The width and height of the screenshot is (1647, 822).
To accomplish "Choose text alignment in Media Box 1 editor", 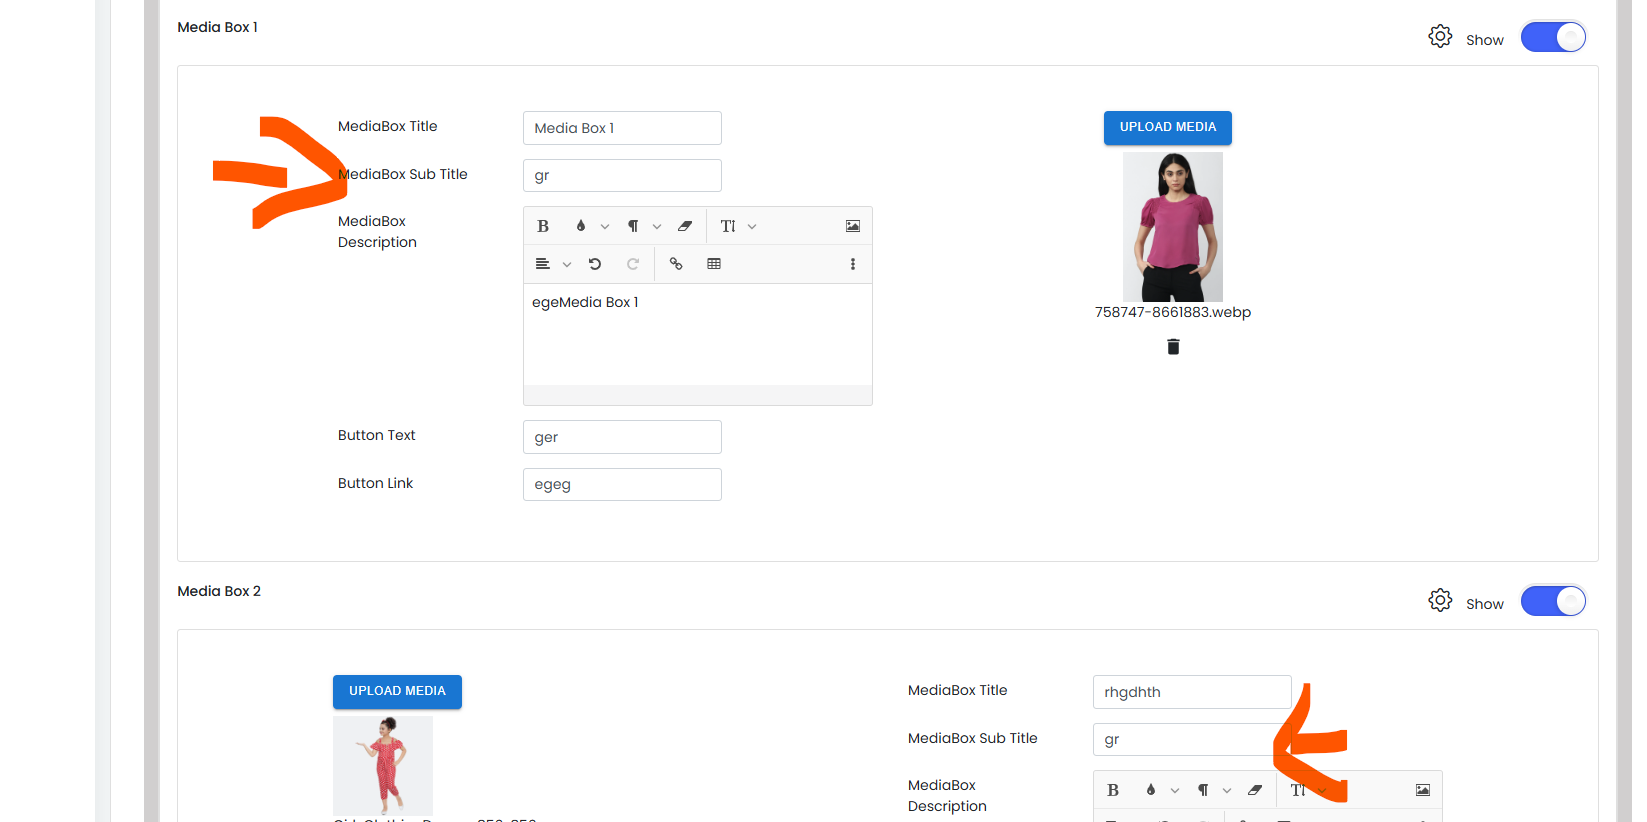I will [543, 264].
